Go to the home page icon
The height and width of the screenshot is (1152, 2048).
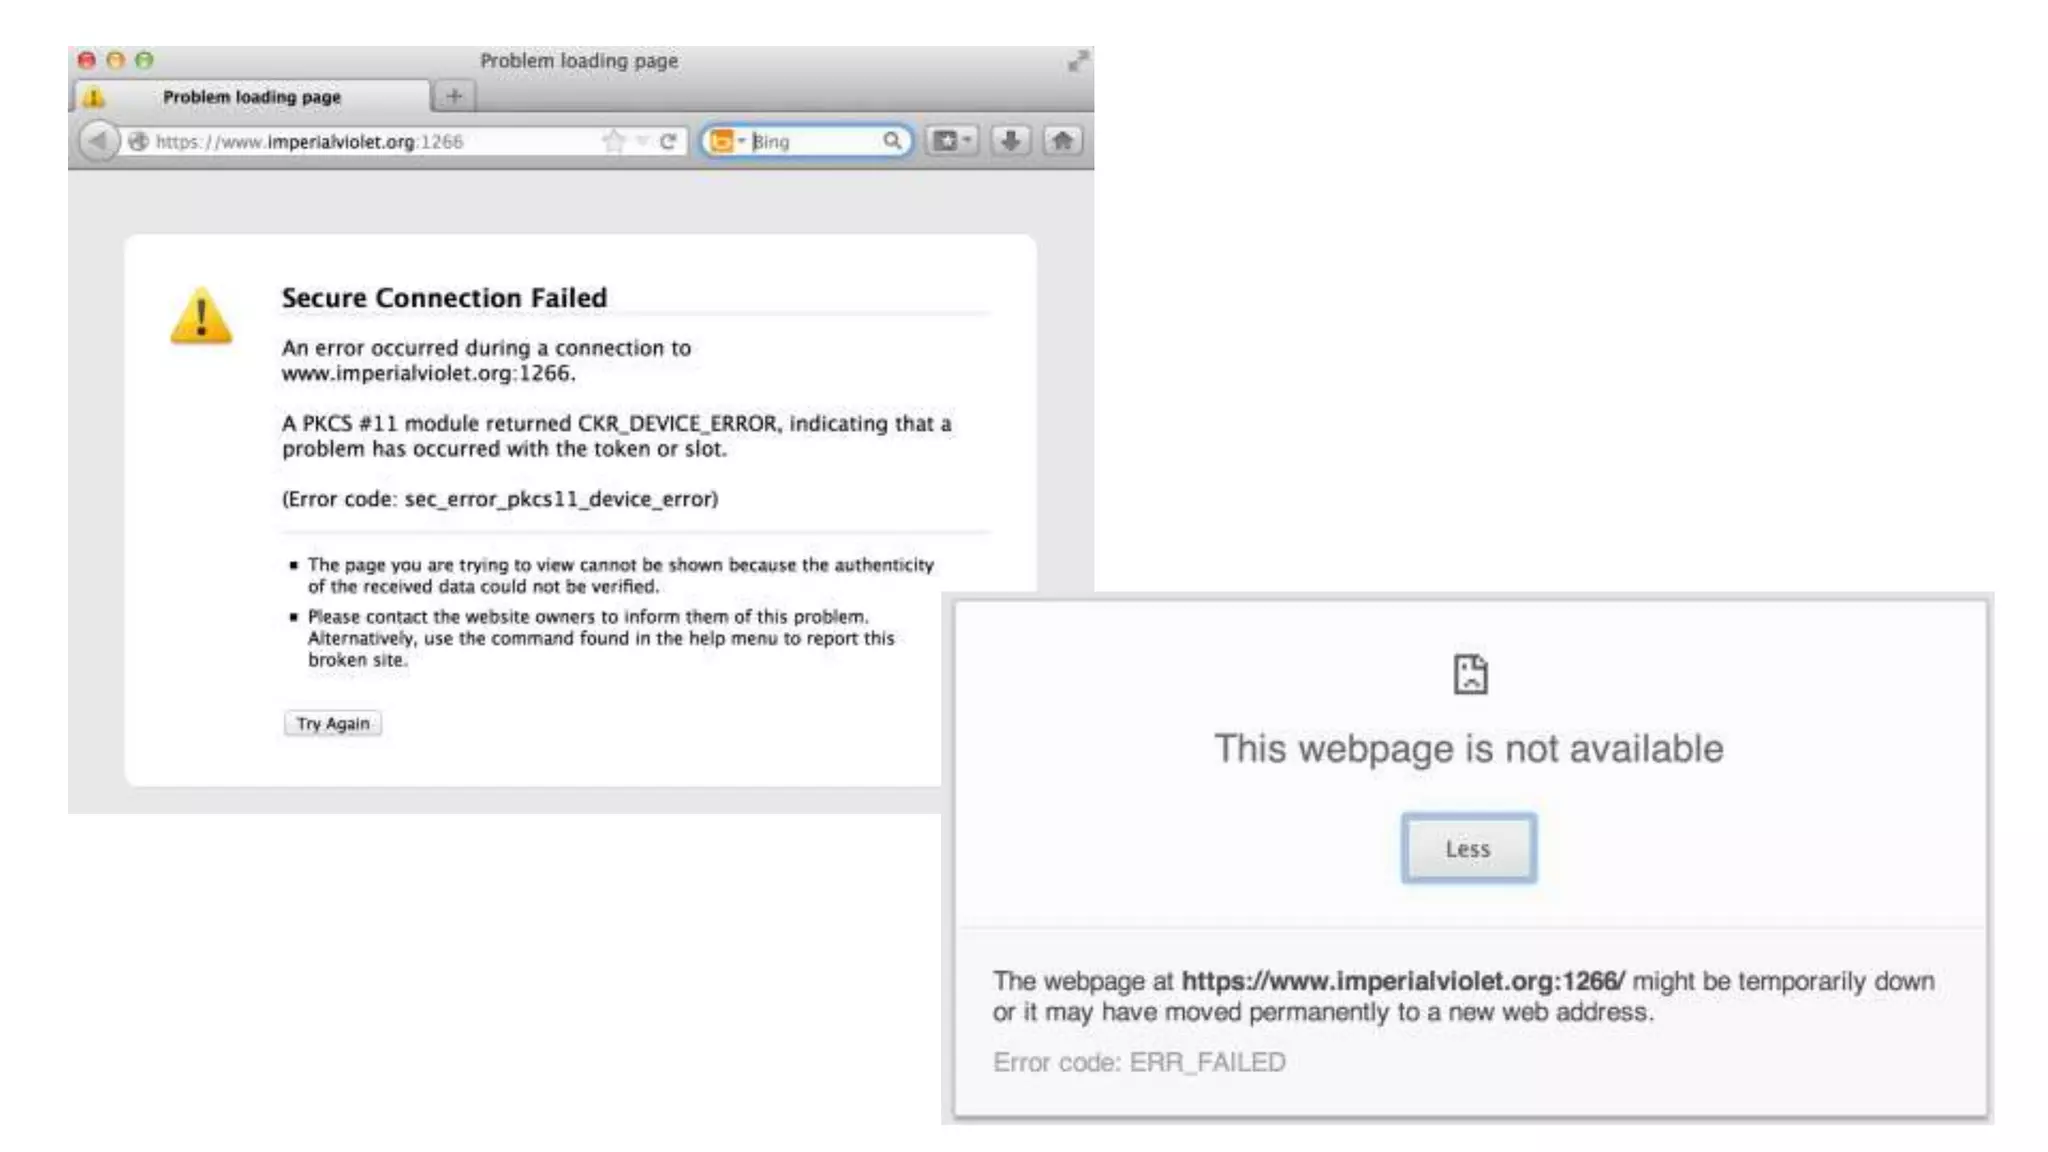coord(1062,141)
